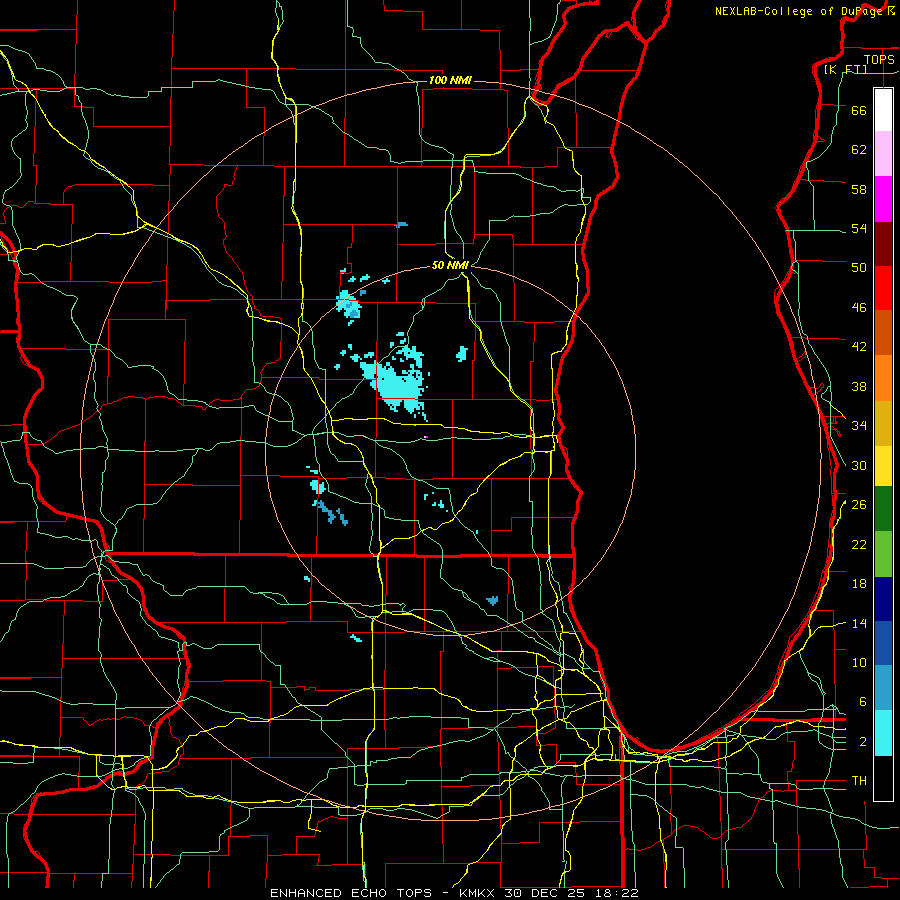This screenshot has height=900, width=900.
Task: Click the "50" legend value
Action: [859, 267]
